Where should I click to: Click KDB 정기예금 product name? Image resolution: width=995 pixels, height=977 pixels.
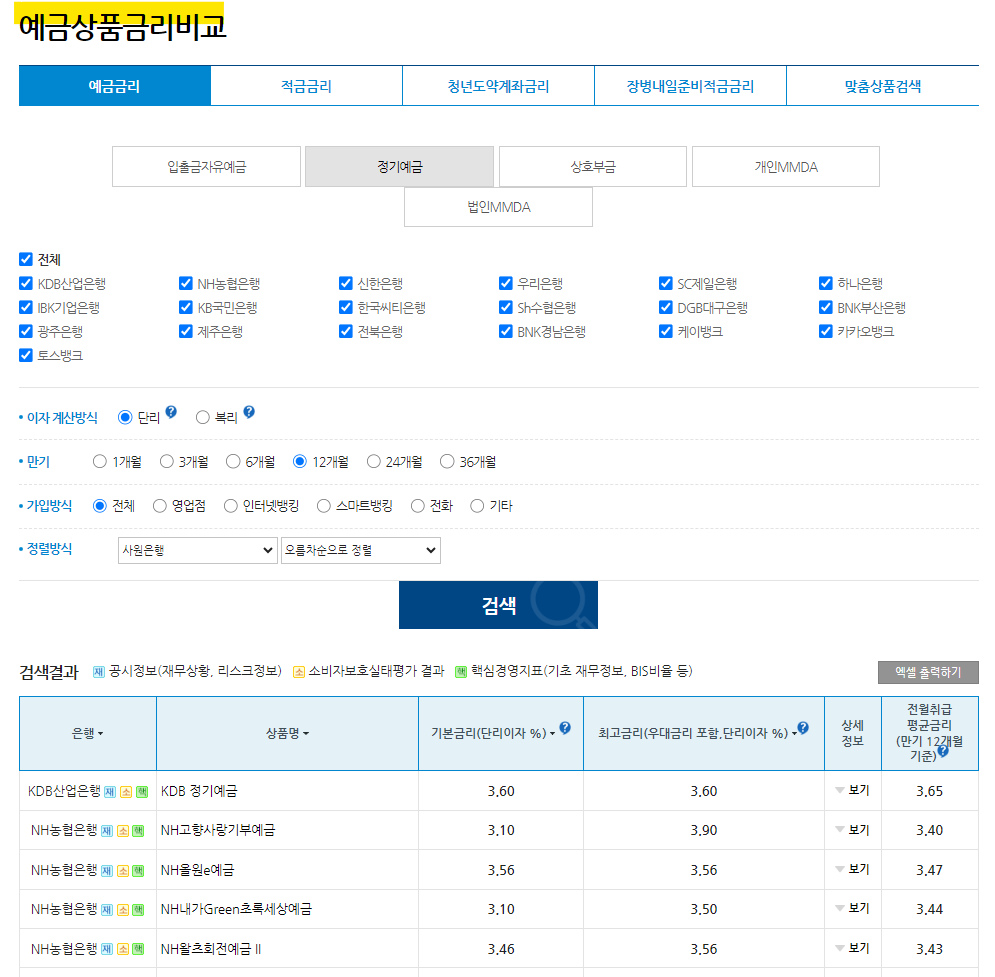pyautogui.click(x=199, y=791)
